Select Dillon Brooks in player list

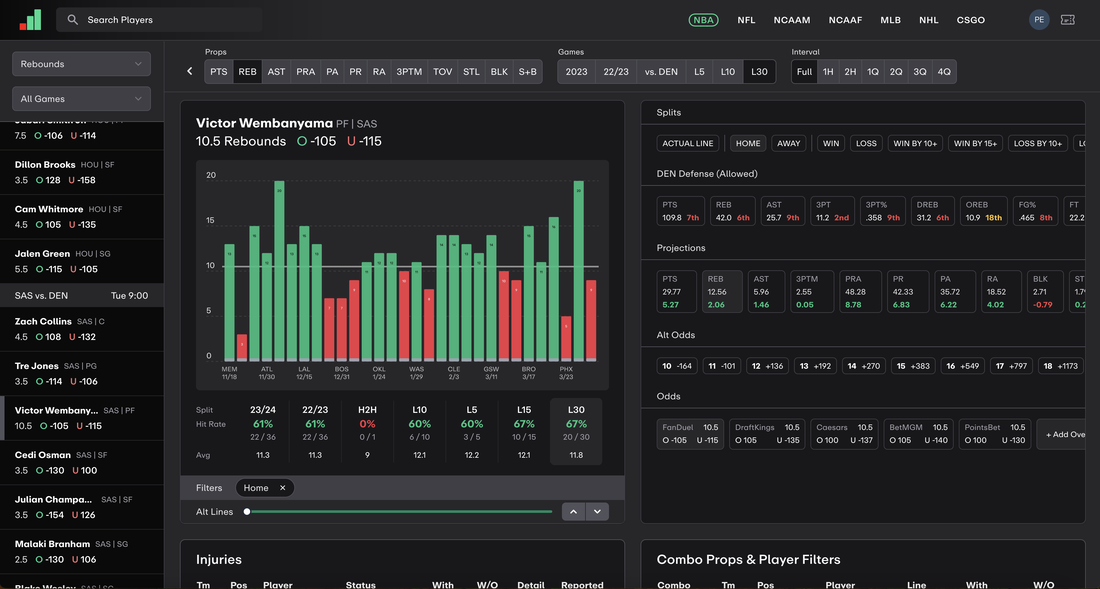click(x=81, y=172)
